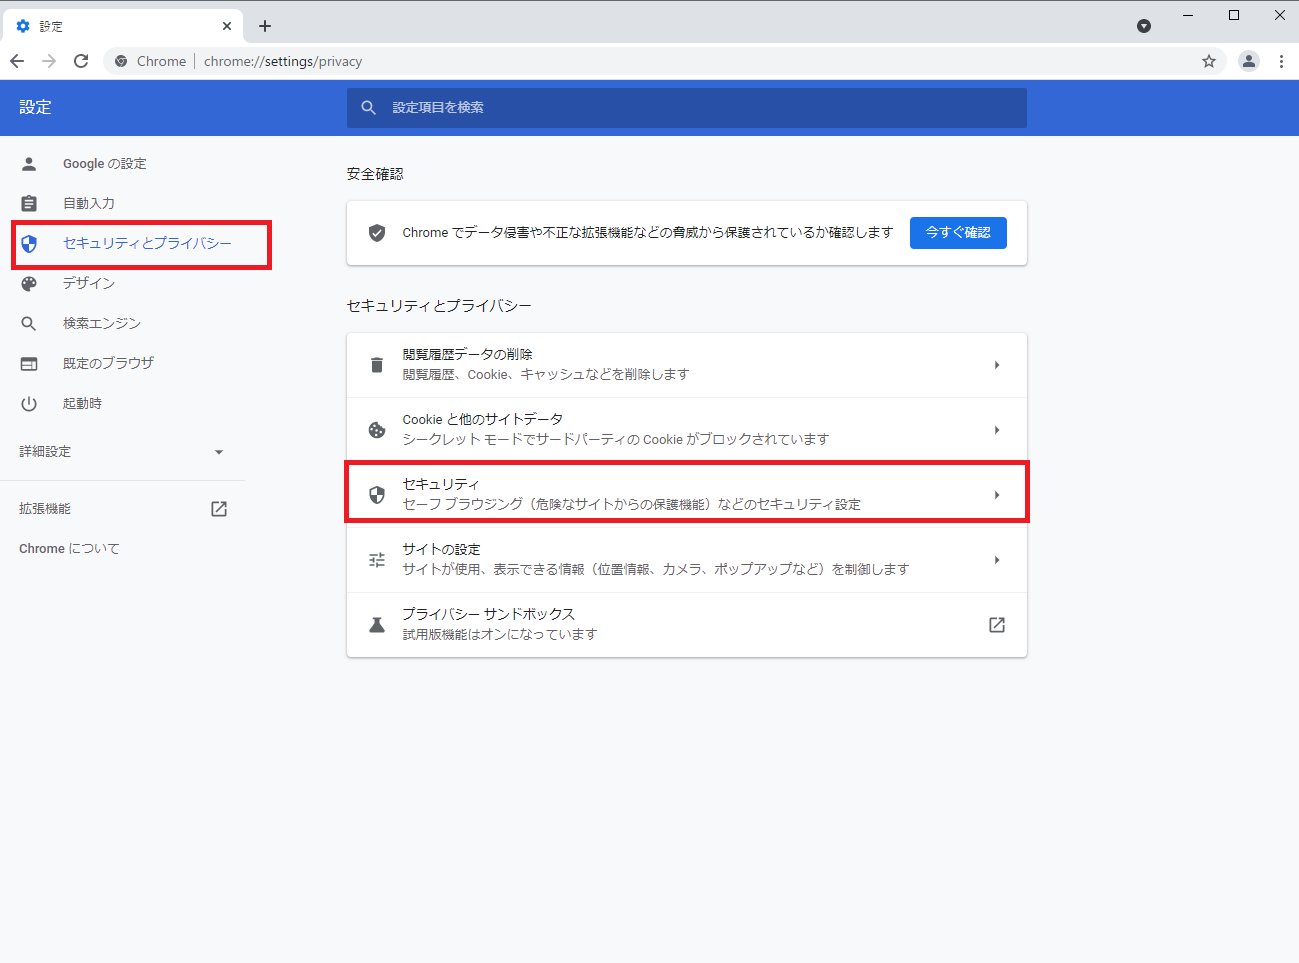Click the Privacy Sandbox external link icon
The width and height of the screenshot is (1299, 963).
click(x=996, y=625)
